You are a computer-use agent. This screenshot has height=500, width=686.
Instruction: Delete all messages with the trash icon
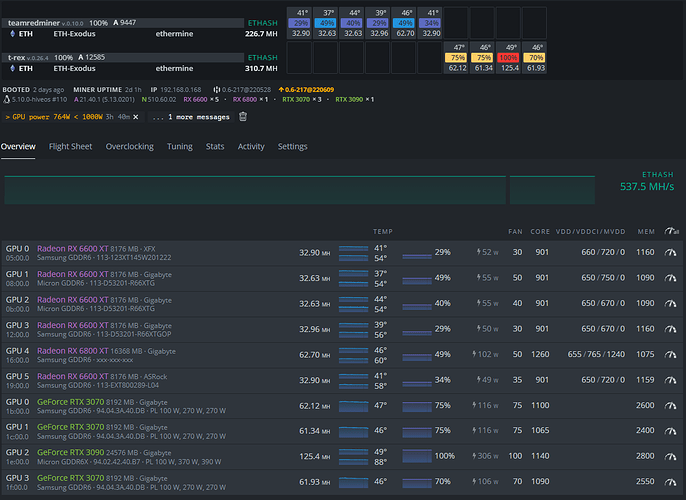tap(243, 116)
